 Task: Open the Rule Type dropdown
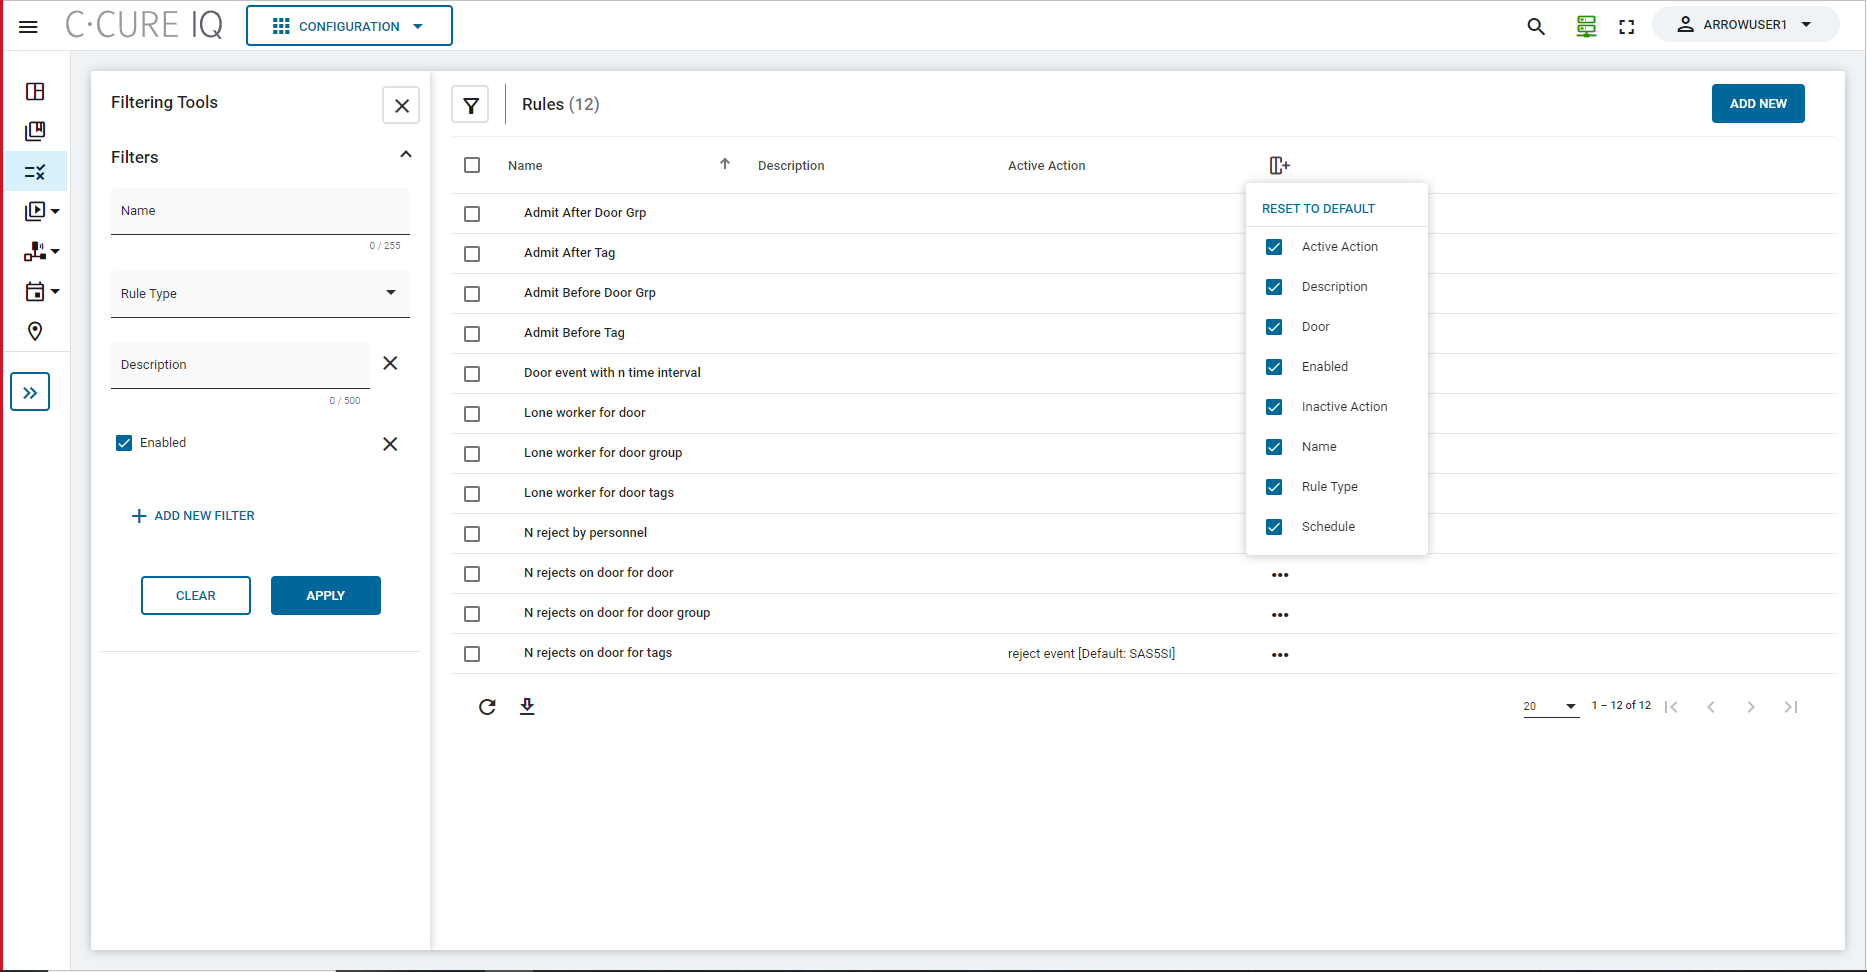coord(260,294)
